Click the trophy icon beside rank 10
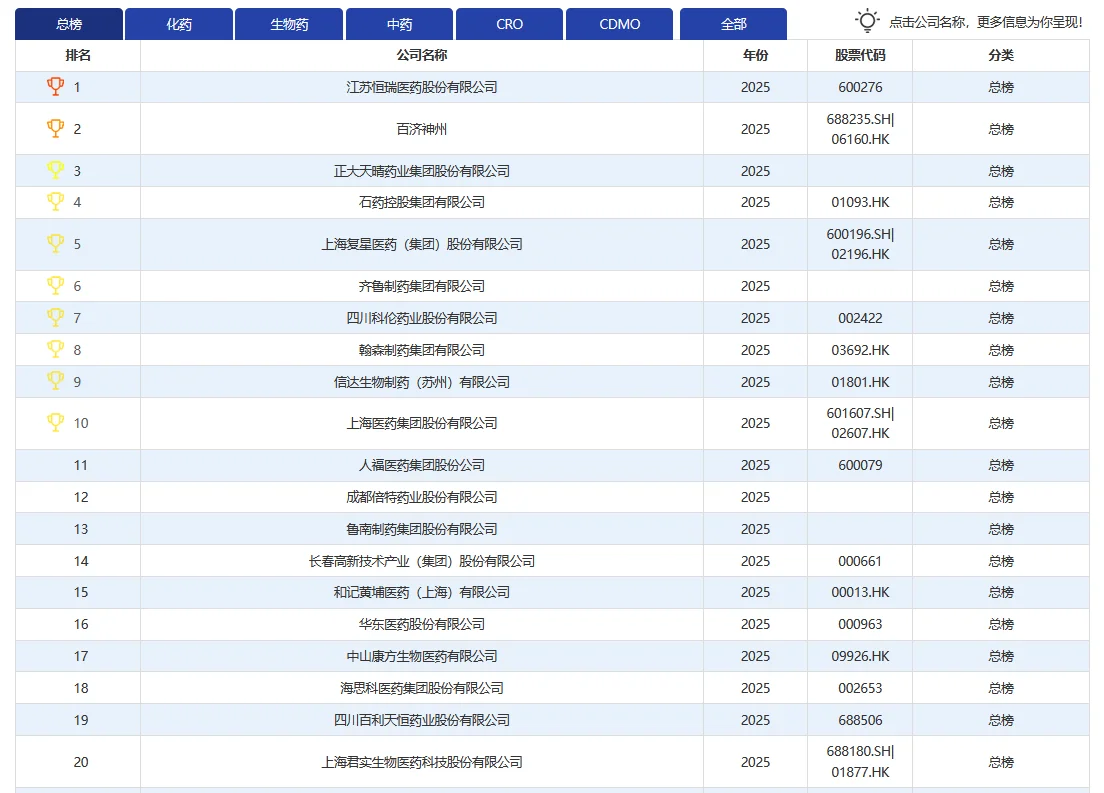1104x793 pixels. point(55,422)
